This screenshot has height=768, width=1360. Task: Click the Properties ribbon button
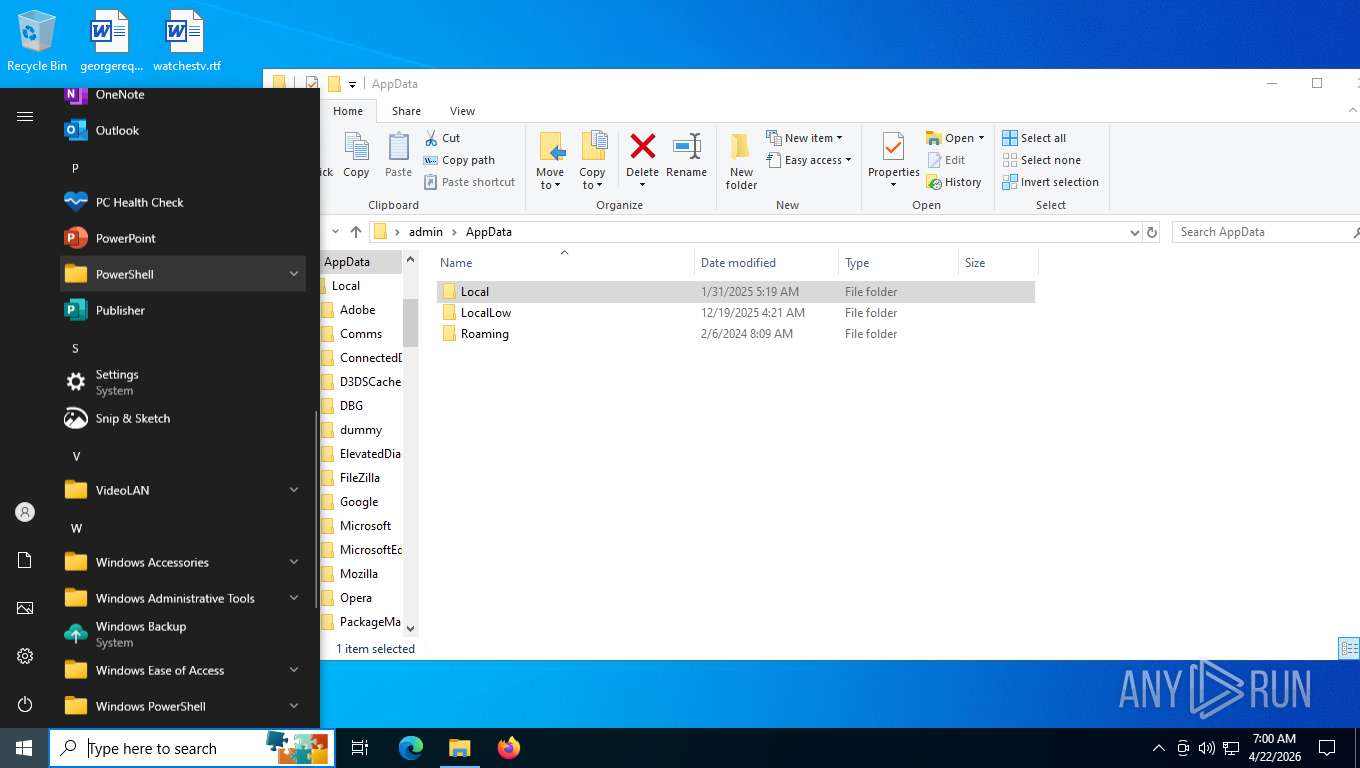coord(893,160)
